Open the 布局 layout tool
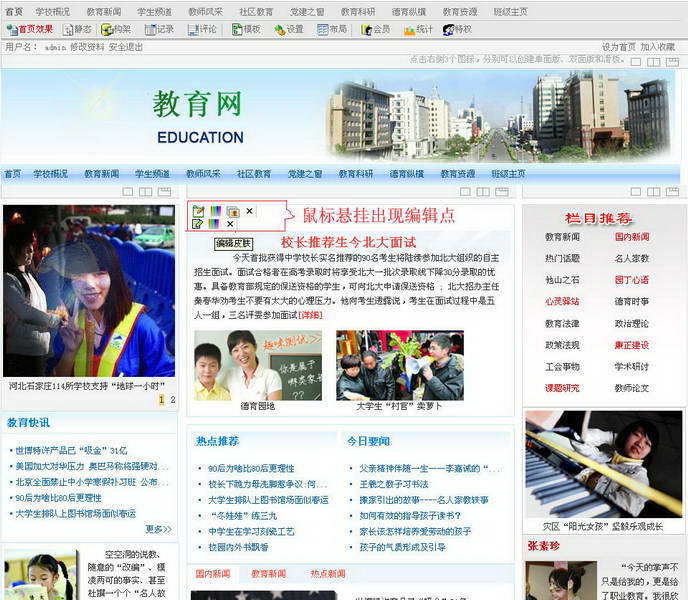Image resolution: width=688 pixels, height=600 pixels. 332,29
